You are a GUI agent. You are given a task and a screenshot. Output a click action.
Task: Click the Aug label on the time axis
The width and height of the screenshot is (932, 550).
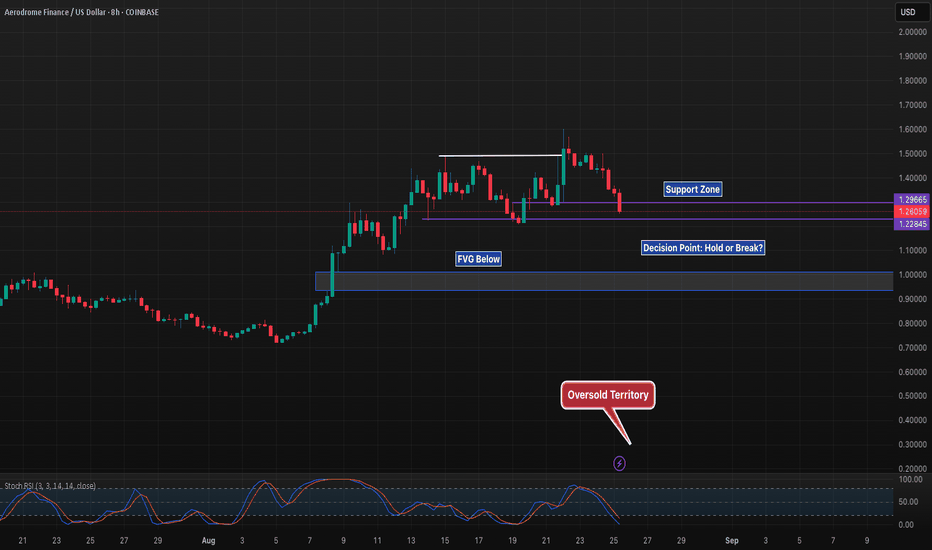(209, 539)
